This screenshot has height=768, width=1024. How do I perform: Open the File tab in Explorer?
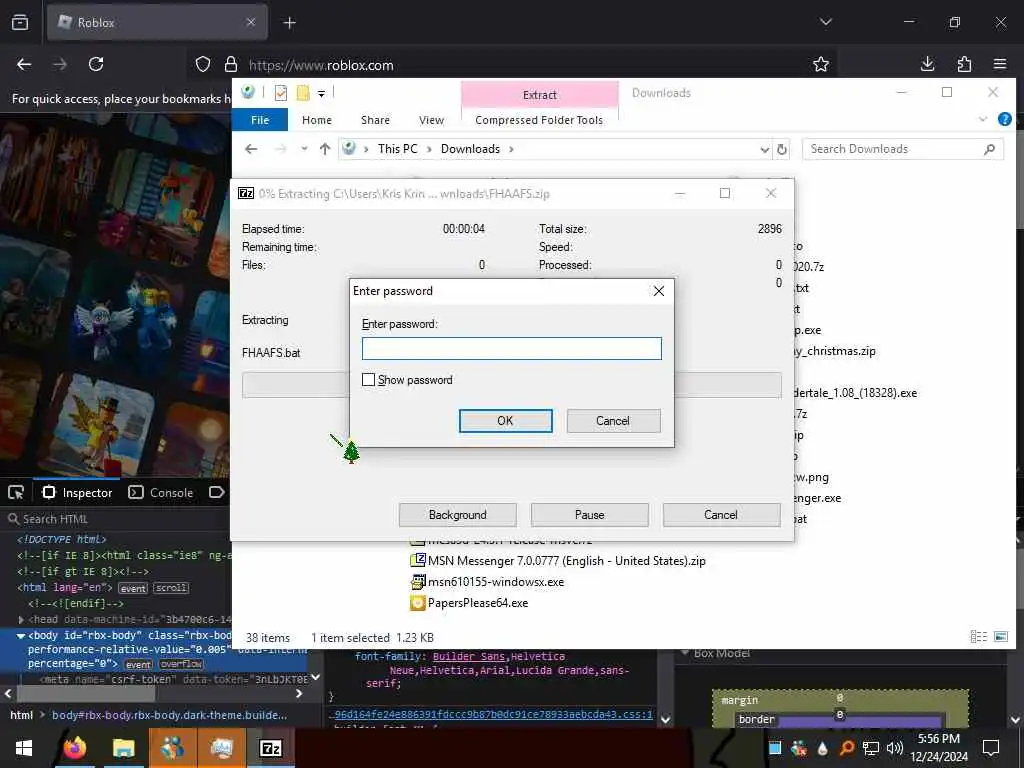click(260, 120)
